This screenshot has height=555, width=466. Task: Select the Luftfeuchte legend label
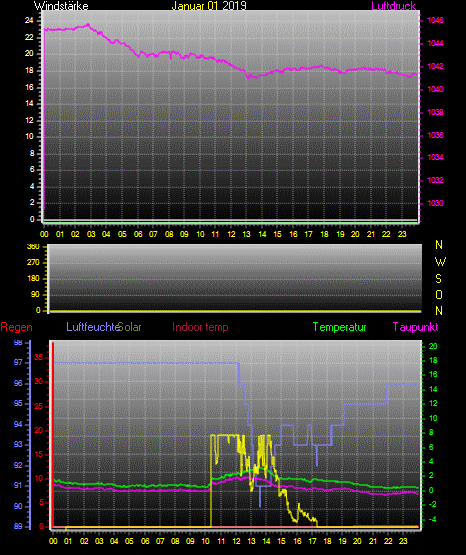point(93,327)
